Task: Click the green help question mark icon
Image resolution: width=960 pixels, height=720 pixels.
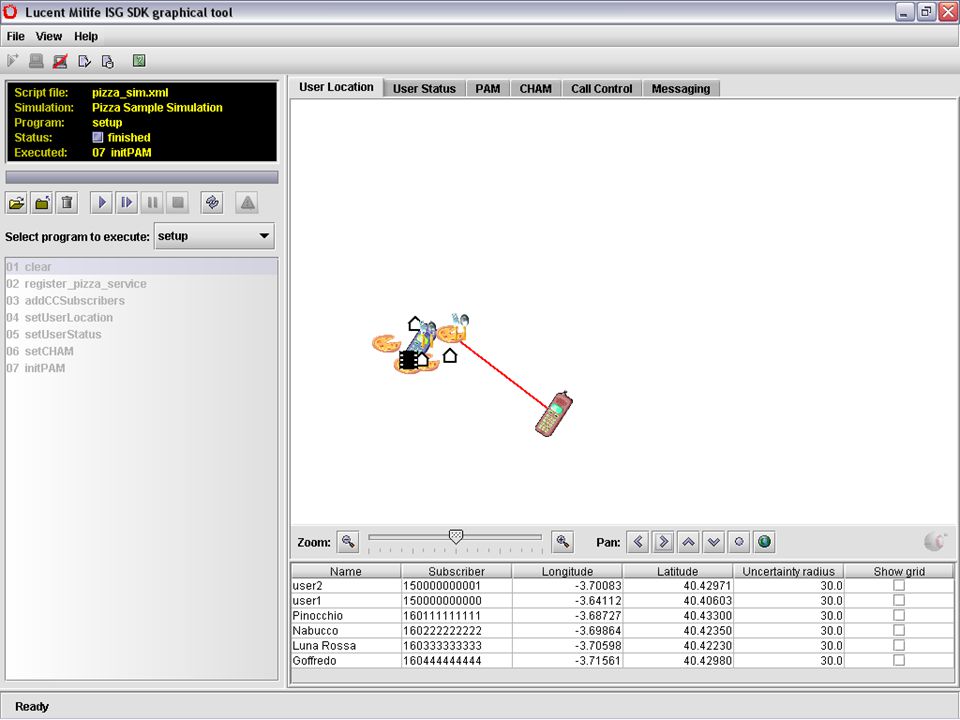Action: tap(140, 61)
